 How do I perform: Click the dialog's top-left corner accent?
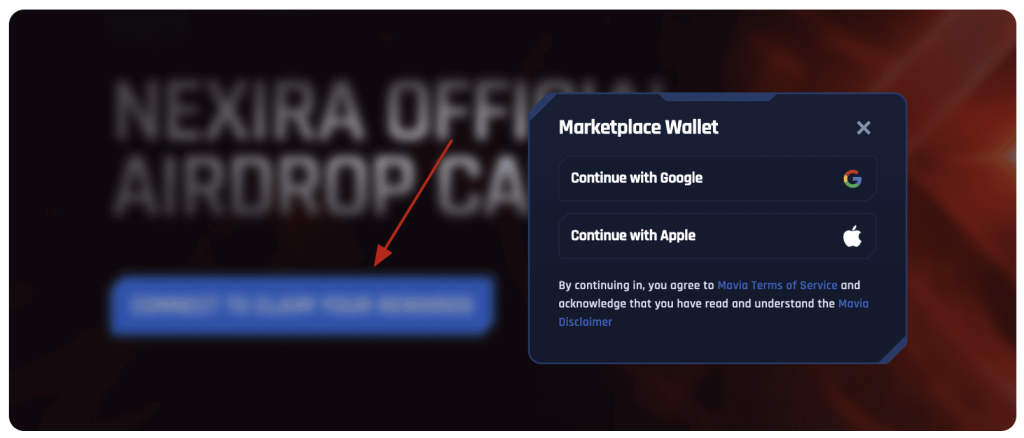click(542, 106)
